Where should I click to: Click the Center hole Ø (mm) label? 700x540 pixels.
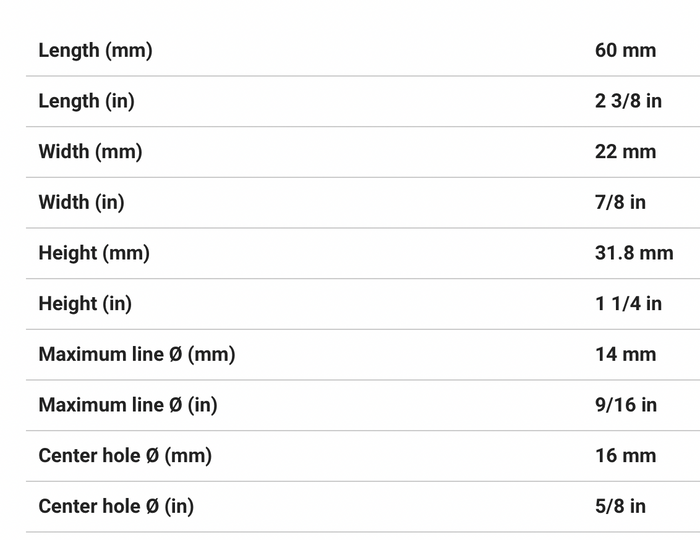click(x=125, y=456)
